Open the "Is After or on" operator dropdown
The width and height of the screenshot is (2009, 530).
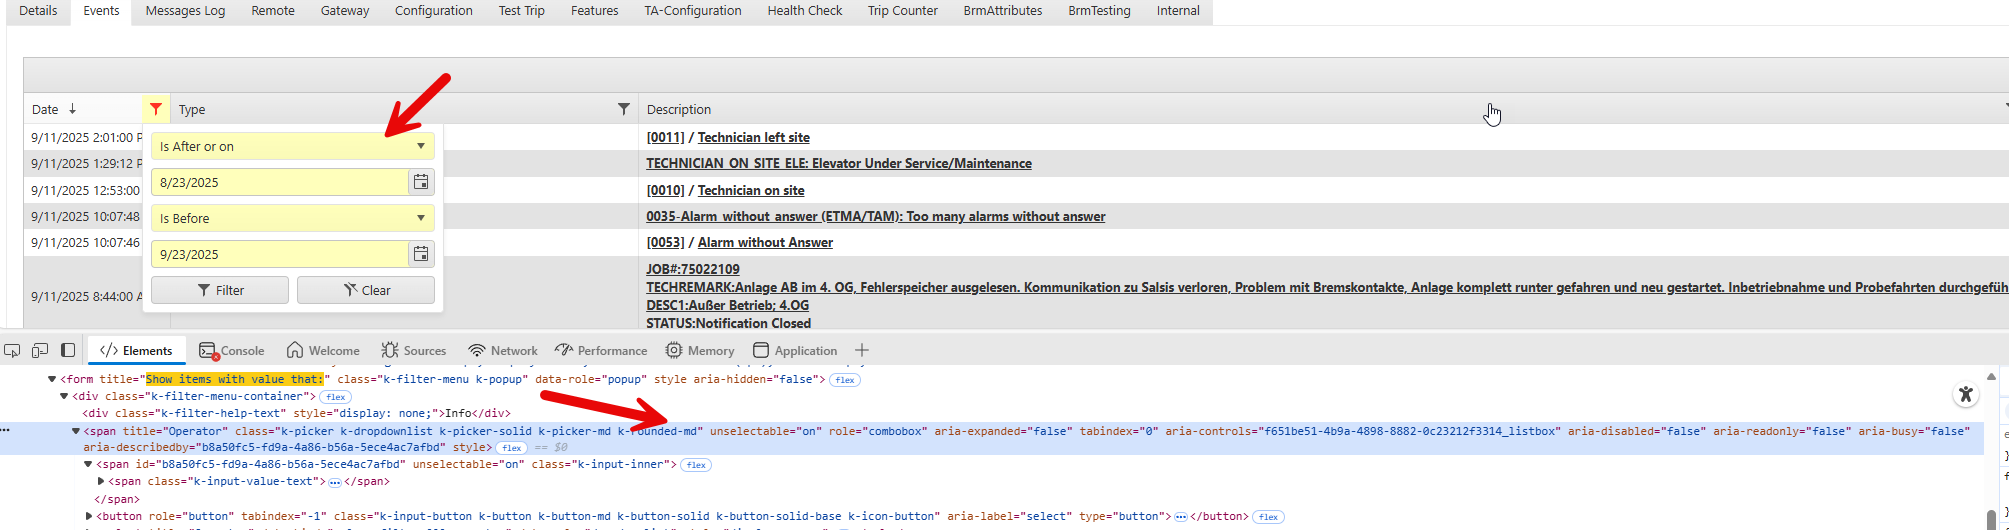click(292, 146)
